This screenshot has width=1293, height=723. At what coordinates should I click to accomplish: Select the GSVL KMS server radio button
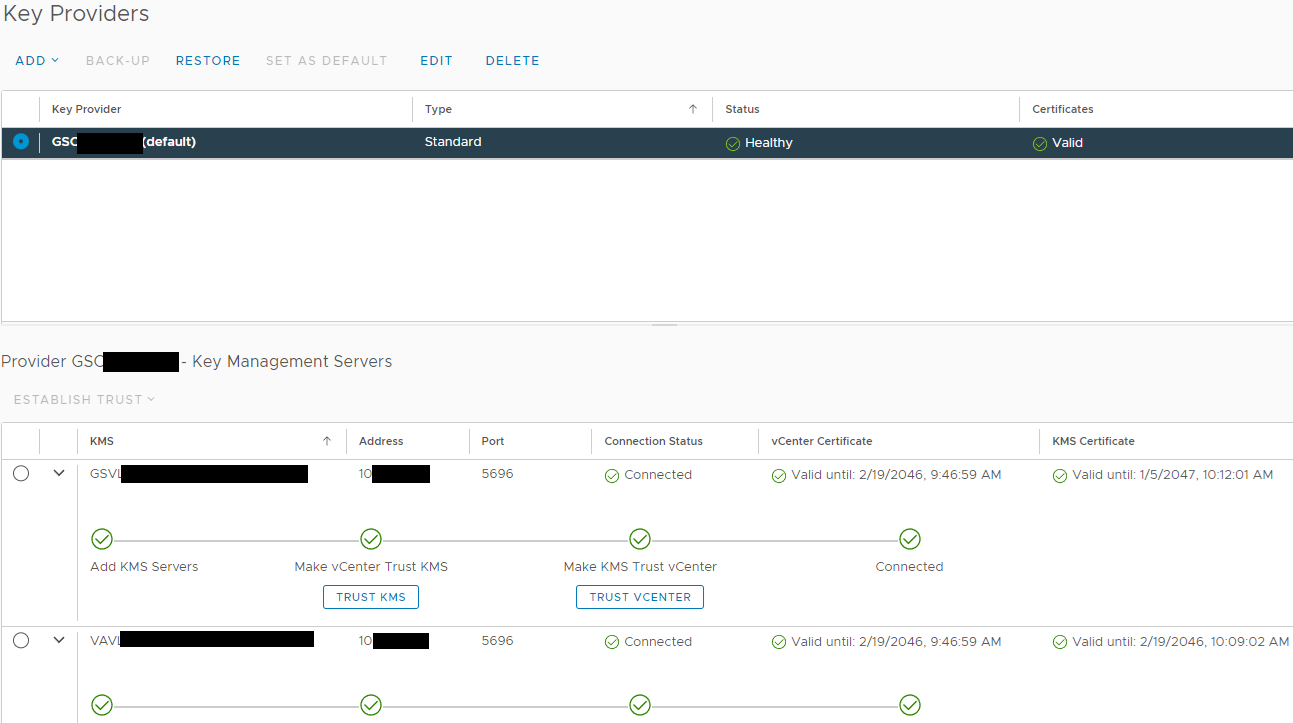(x=21, y=474)
